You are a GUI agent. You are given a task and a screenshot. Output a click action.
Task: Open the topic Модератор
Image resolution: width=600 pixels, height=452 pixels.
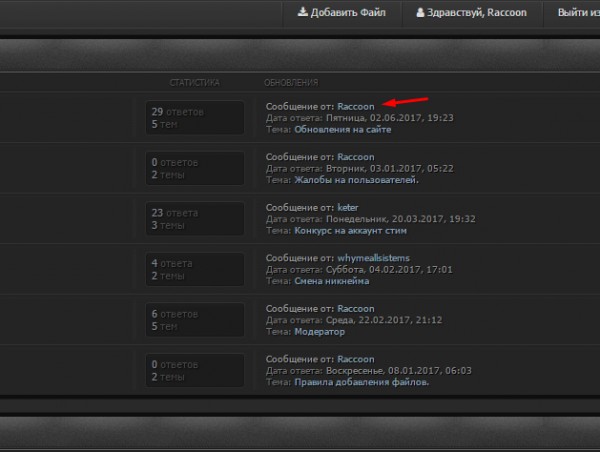[319, 331]
